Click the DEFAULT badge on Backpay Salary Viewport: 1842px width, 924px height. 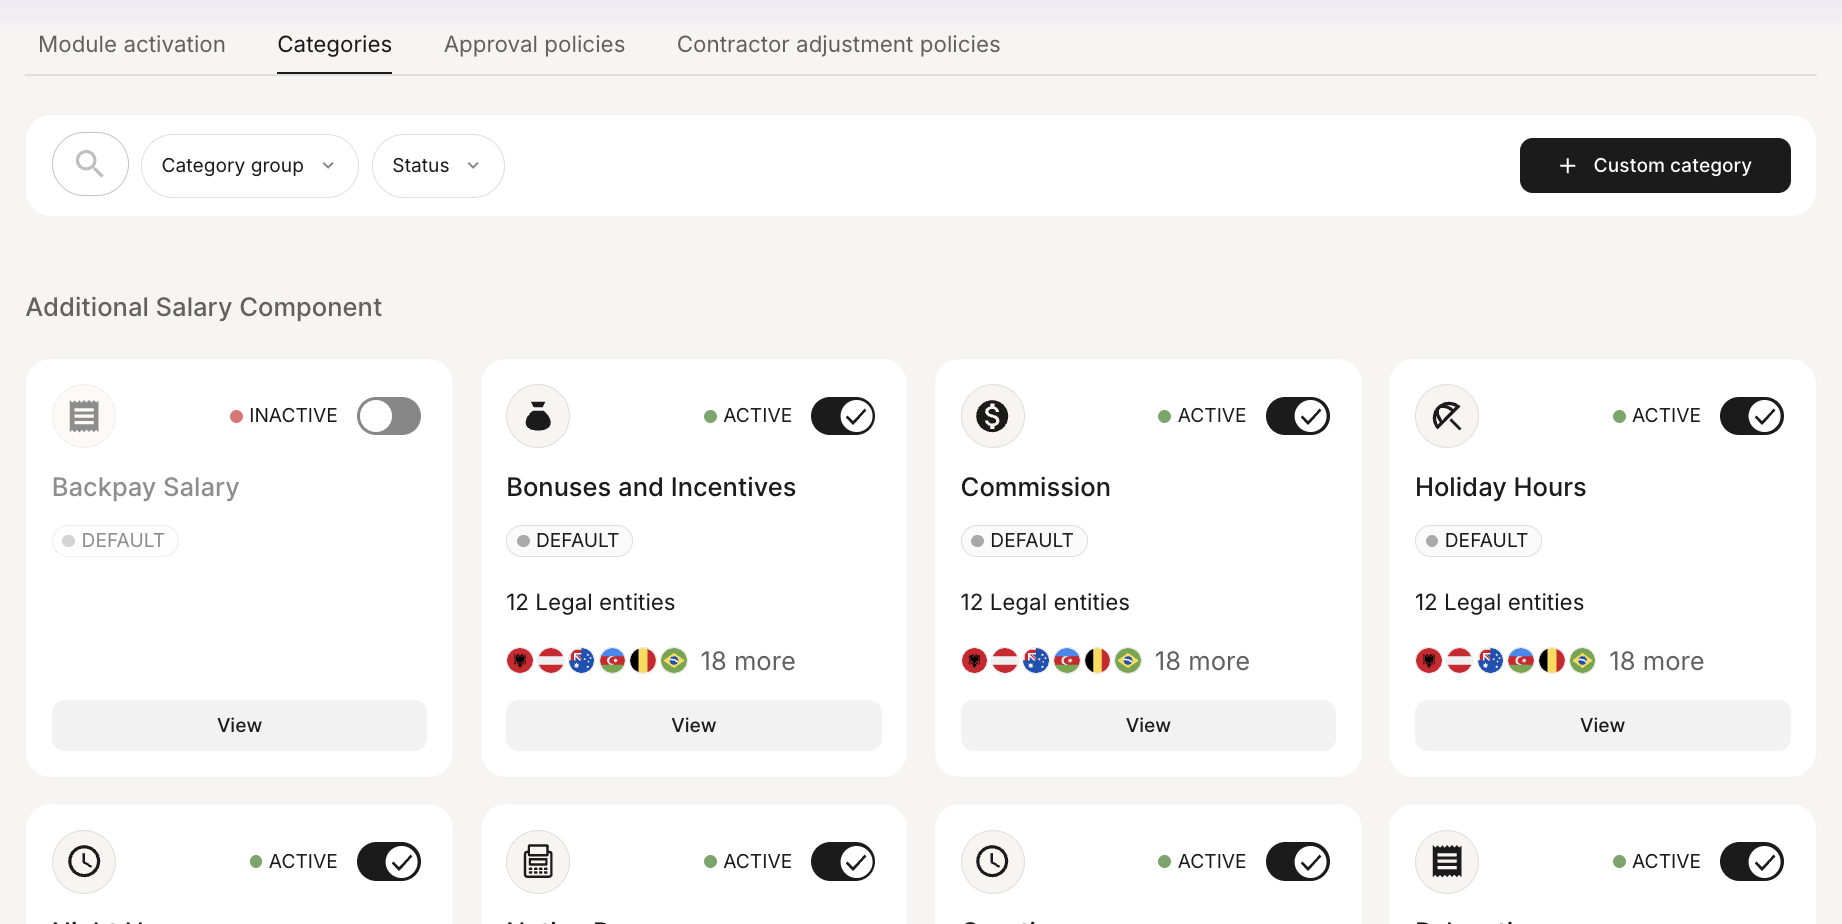(115, 541)
